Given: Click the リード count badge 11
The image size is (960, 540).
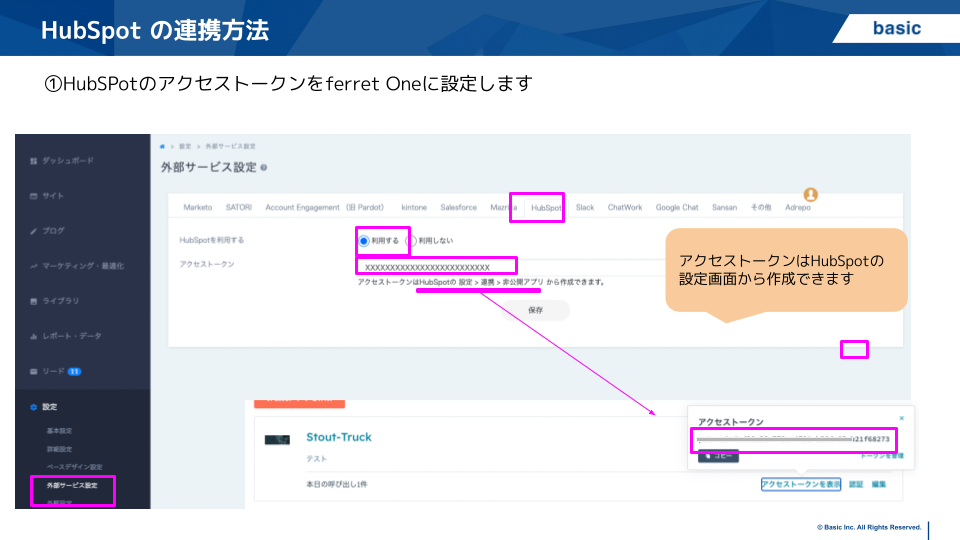Looking at the screenshot, I should tap(74, 372).
